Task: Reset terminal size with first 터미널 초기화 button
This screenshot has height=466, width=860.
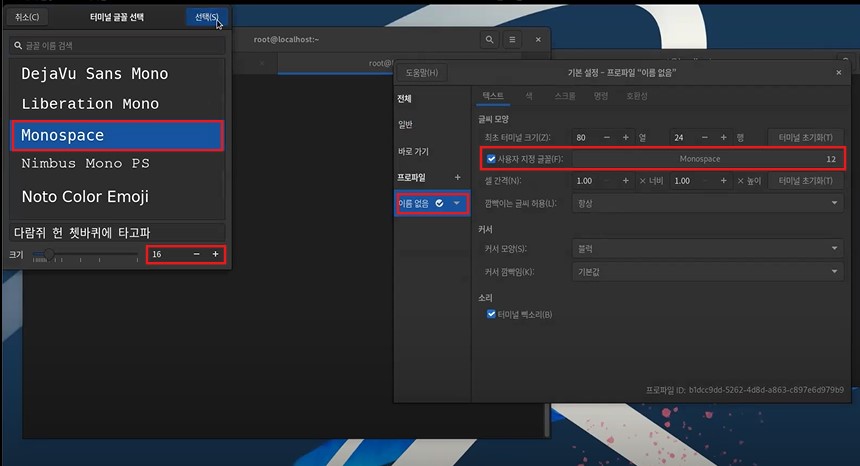Action: click(x=805, y=138)
